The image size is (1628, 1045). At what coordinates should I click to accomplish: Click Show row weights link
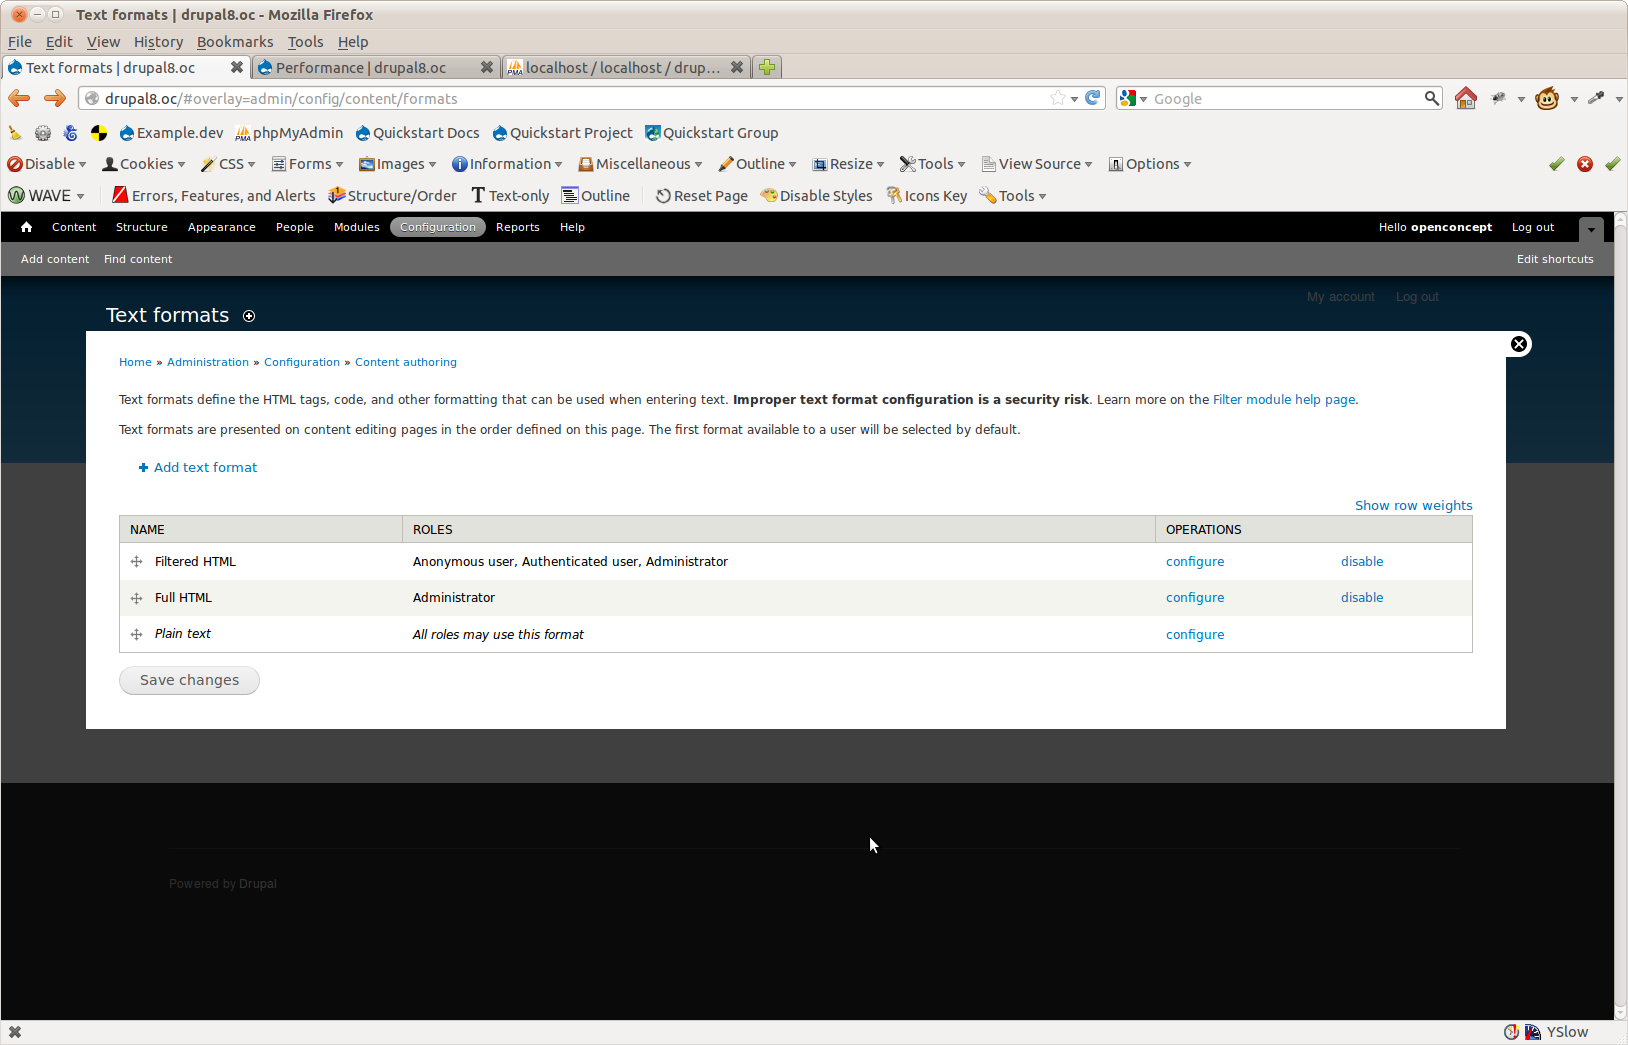[1414, 506]
